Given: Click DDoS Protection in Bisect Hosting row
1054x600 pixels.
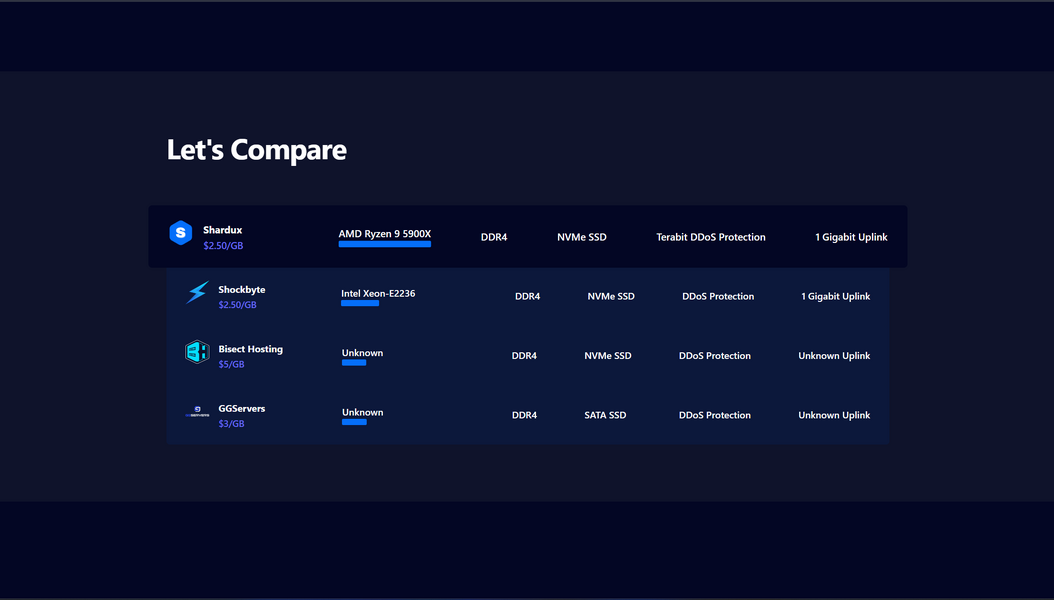Looking at the screenshot, I should click(x=715, y=356).
